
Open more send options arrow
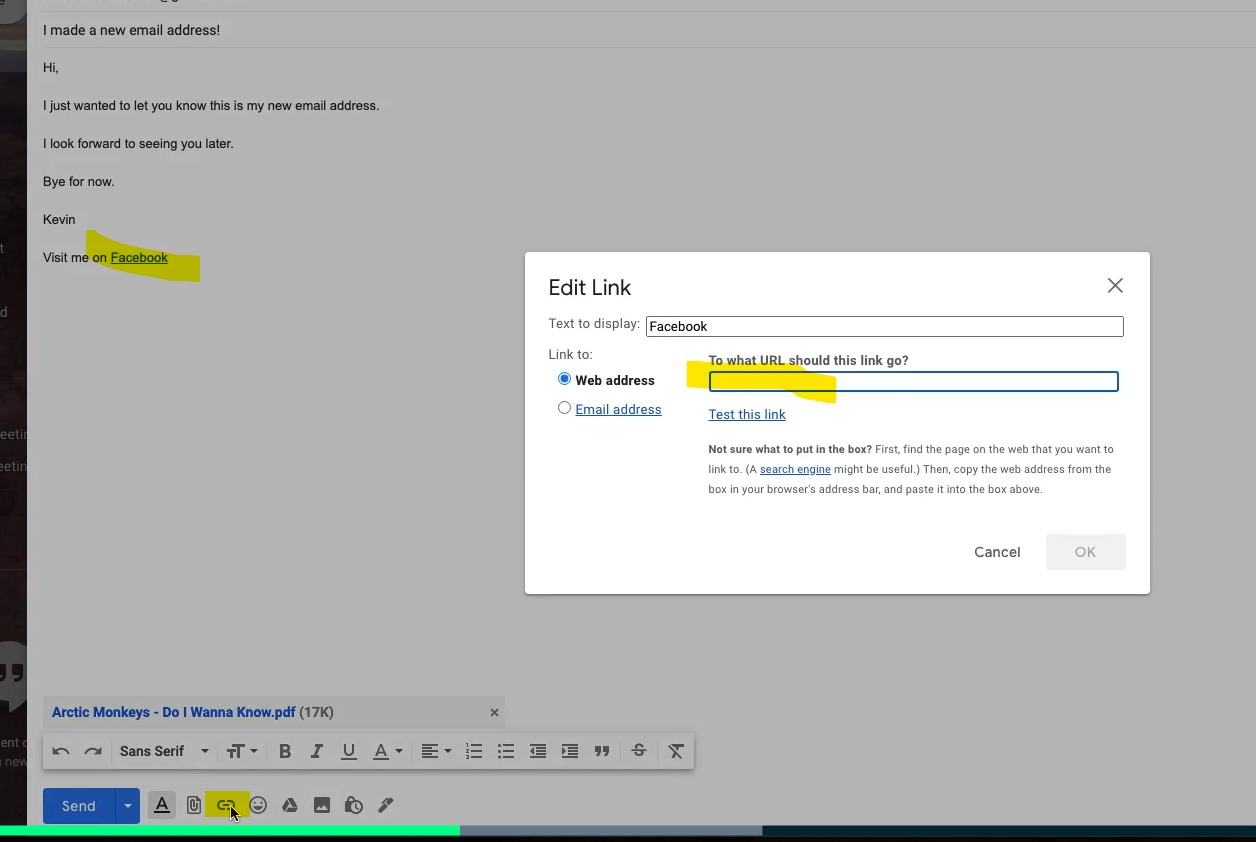[127, 805]
